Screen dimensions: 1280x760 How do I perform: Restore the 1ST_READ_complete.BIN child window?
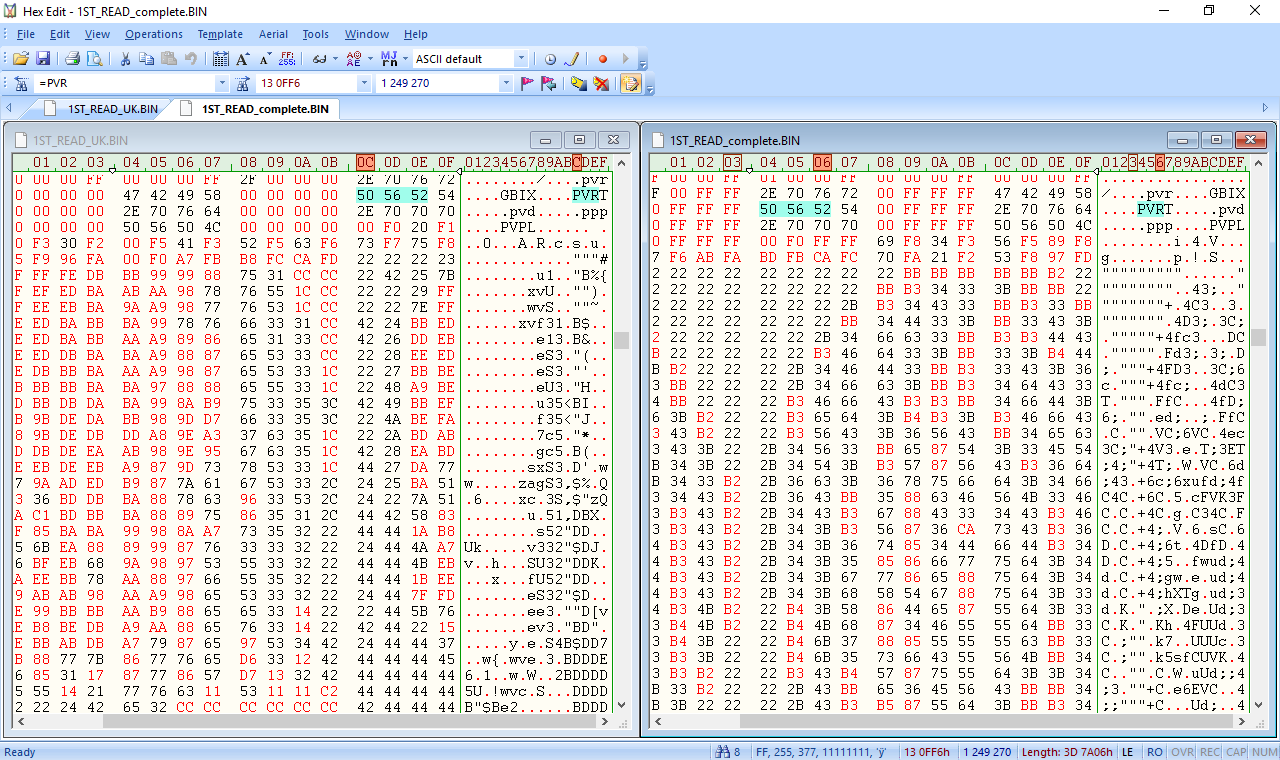click(x=1216, y=140)
